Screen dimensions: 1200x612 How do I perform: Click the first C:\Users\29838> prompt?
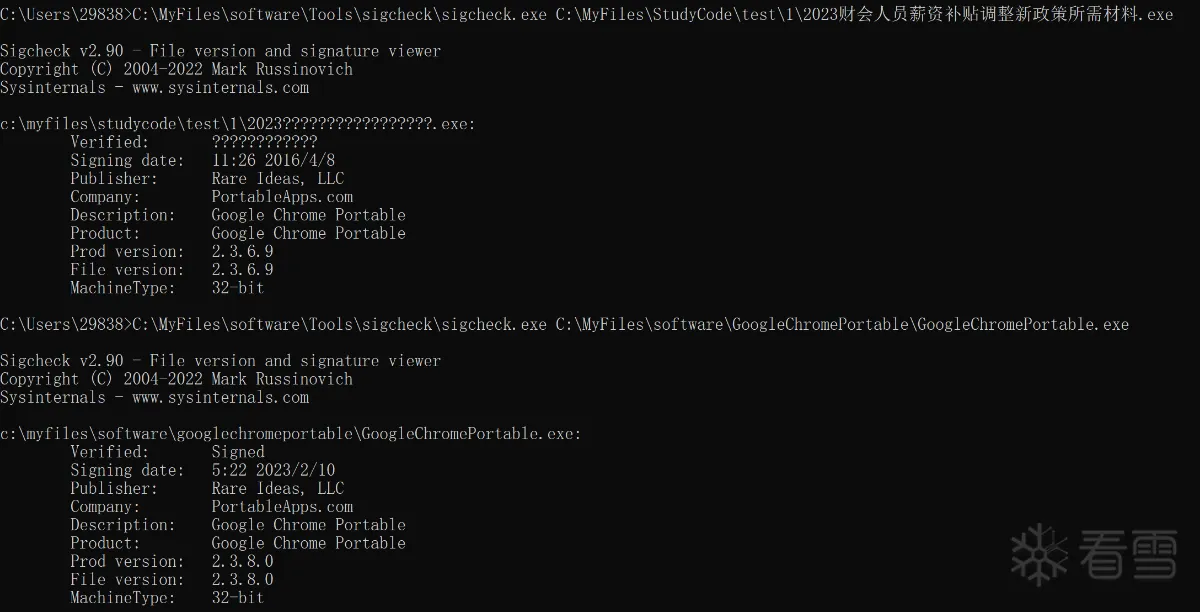click(65, 15)
